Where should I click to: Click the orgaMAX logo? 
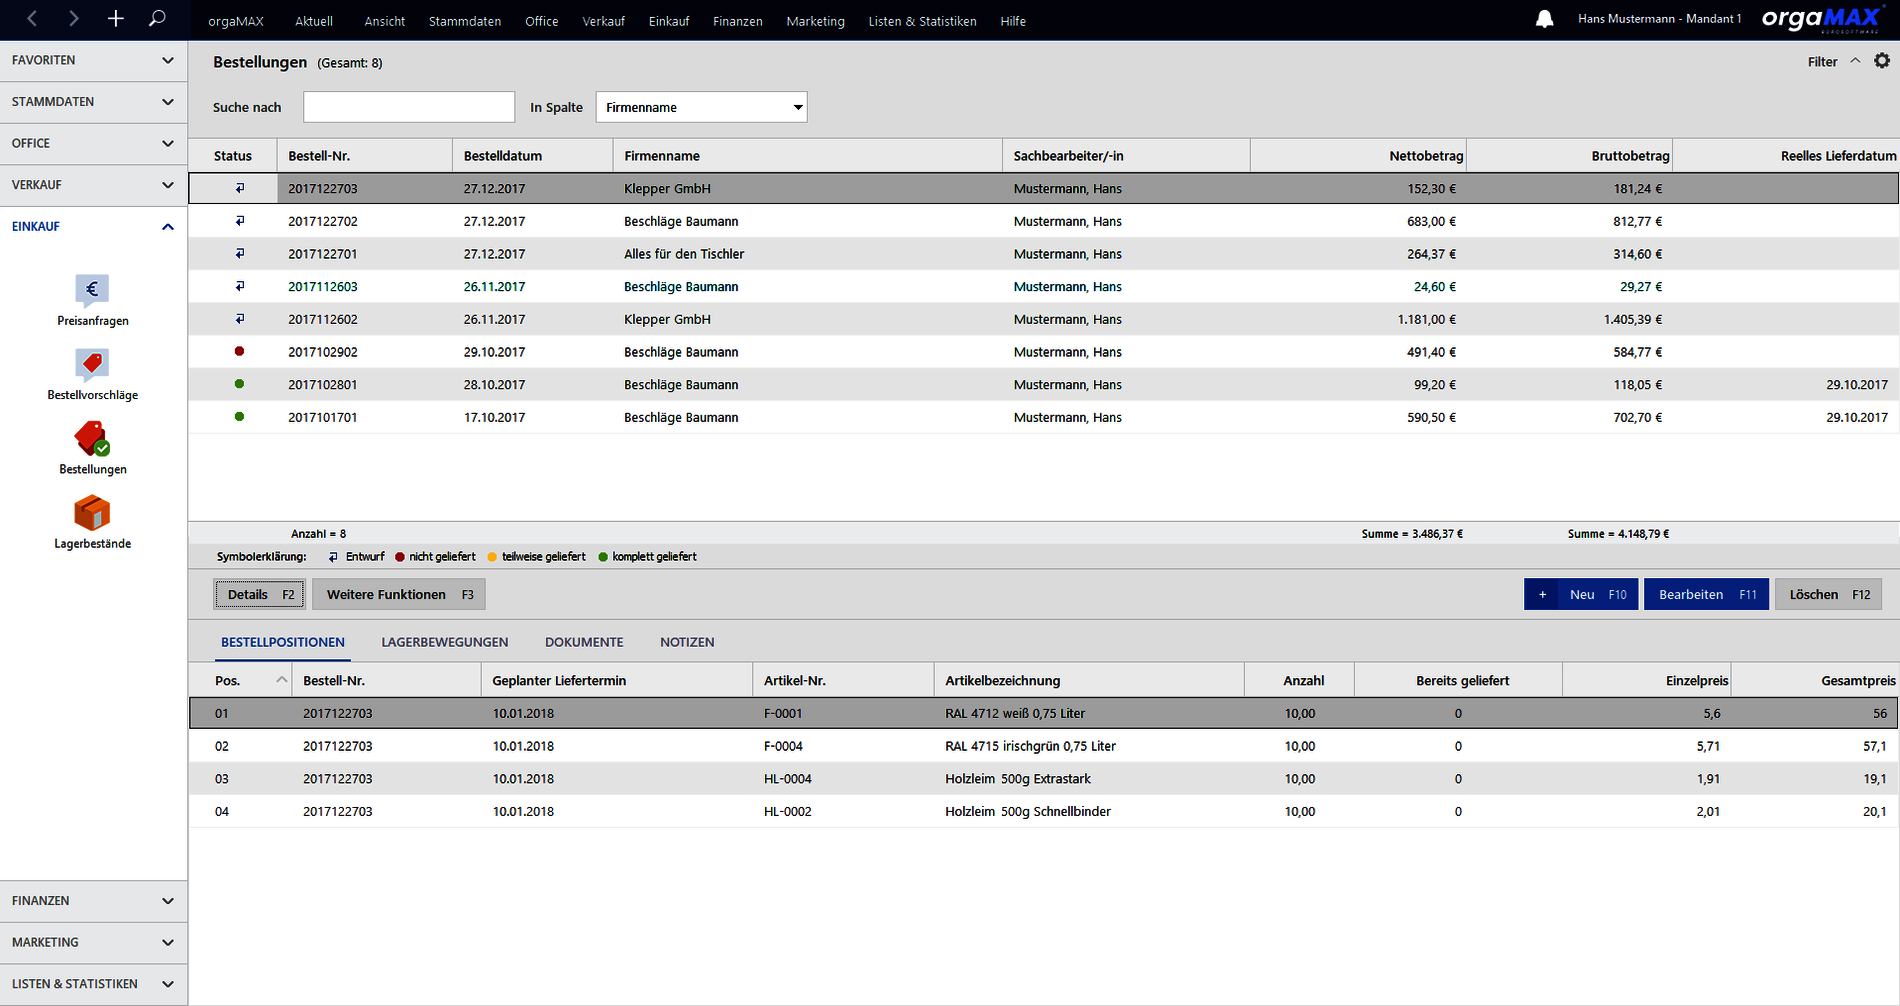pyautogui.click(x=1822, y=19)
